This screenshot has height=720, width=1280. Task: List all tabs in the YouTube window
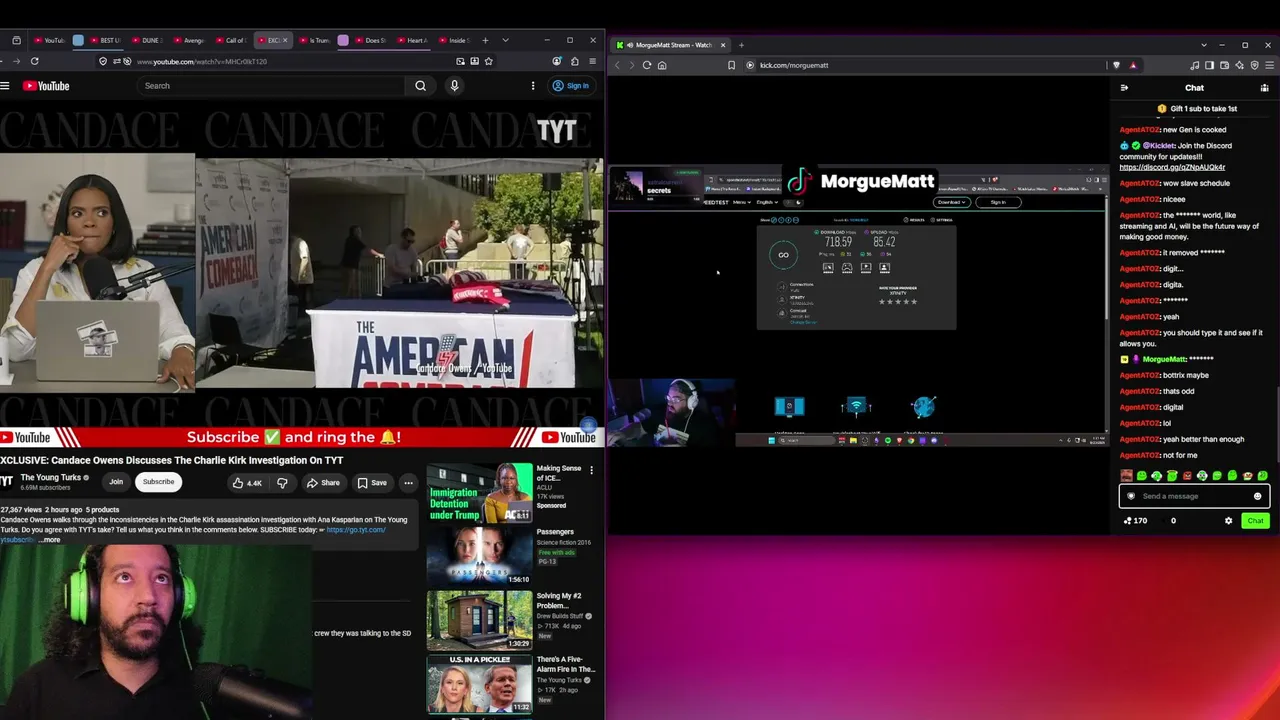(x=505, y=40)
